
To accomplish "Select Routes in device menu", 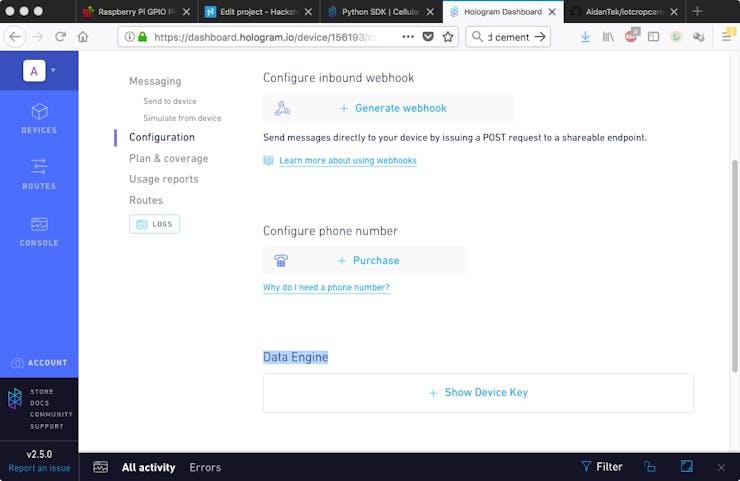I will coord(146,200).
